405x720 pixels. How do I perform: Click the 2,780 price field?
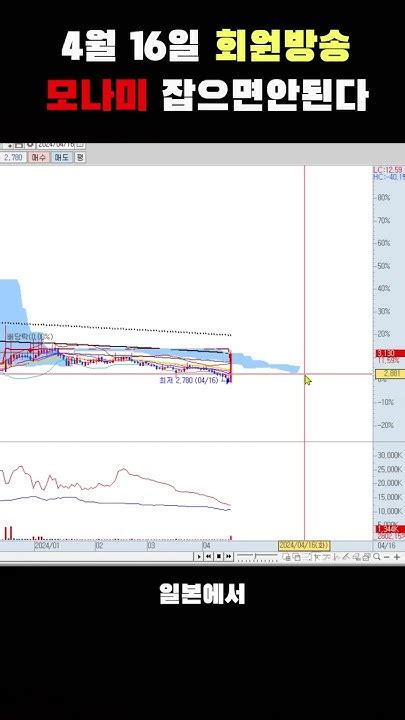pos(13,157)
